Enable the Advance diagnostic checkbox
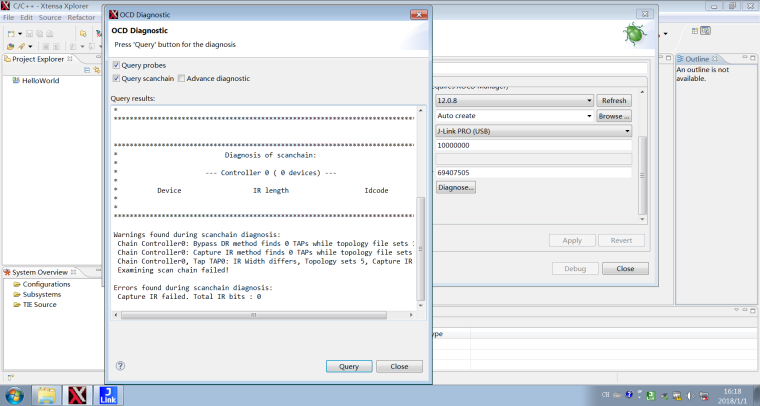The height and width of the screenshot is (406, 760). pyautogui.click(x=181, y=78)
